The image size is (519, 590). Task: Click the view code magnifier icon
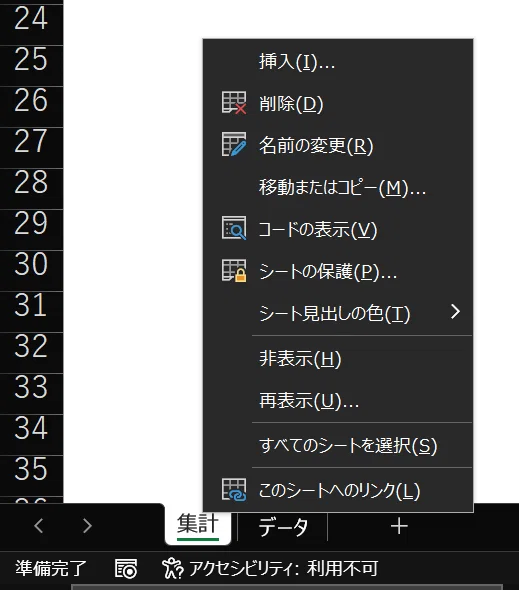pos(234,228)
